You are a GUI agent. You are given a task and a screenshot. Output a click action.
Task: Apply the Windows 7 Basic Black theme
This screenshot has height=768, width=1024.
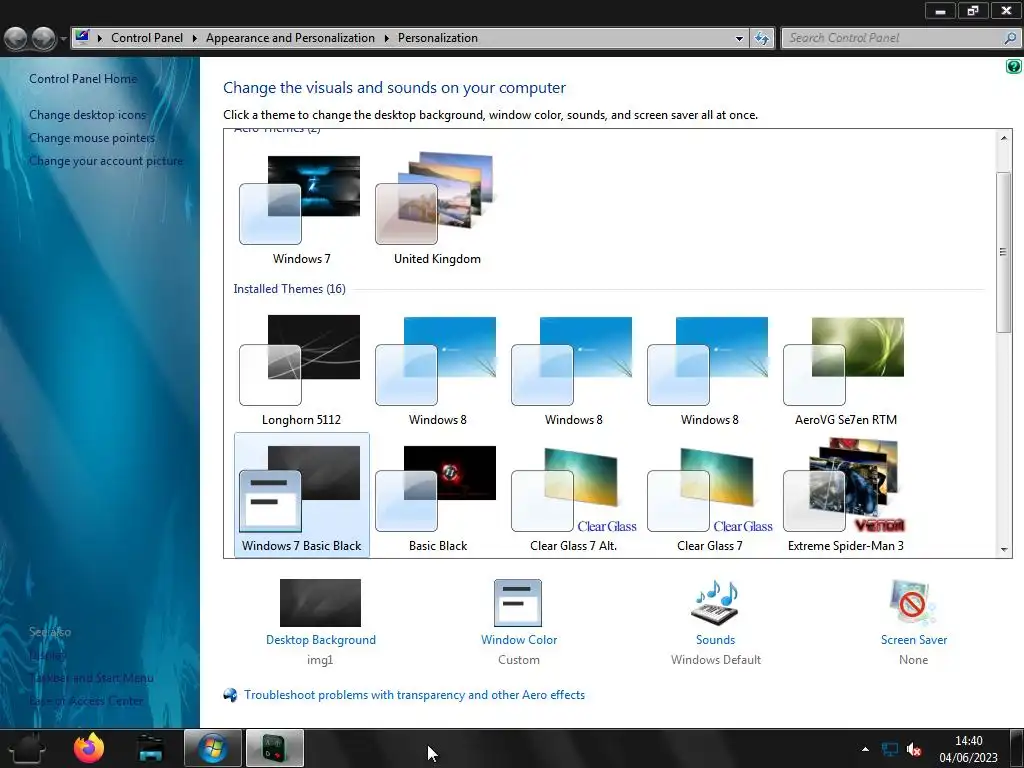pyautogui.click(x=301, y=495)
